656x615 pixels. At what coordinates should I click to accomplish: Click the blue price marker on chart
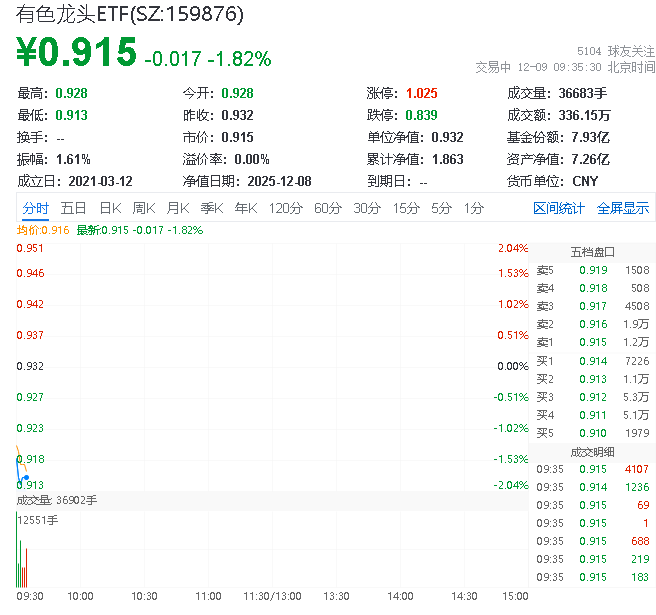tap(25, 477)
